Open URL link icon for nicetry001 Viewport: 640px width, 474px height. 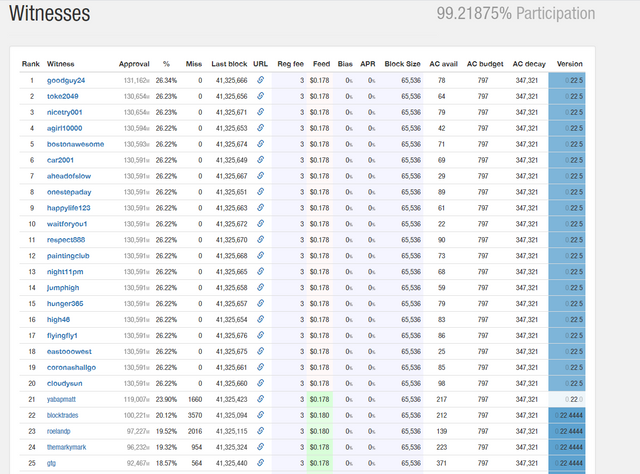click(x=260, y=112)
